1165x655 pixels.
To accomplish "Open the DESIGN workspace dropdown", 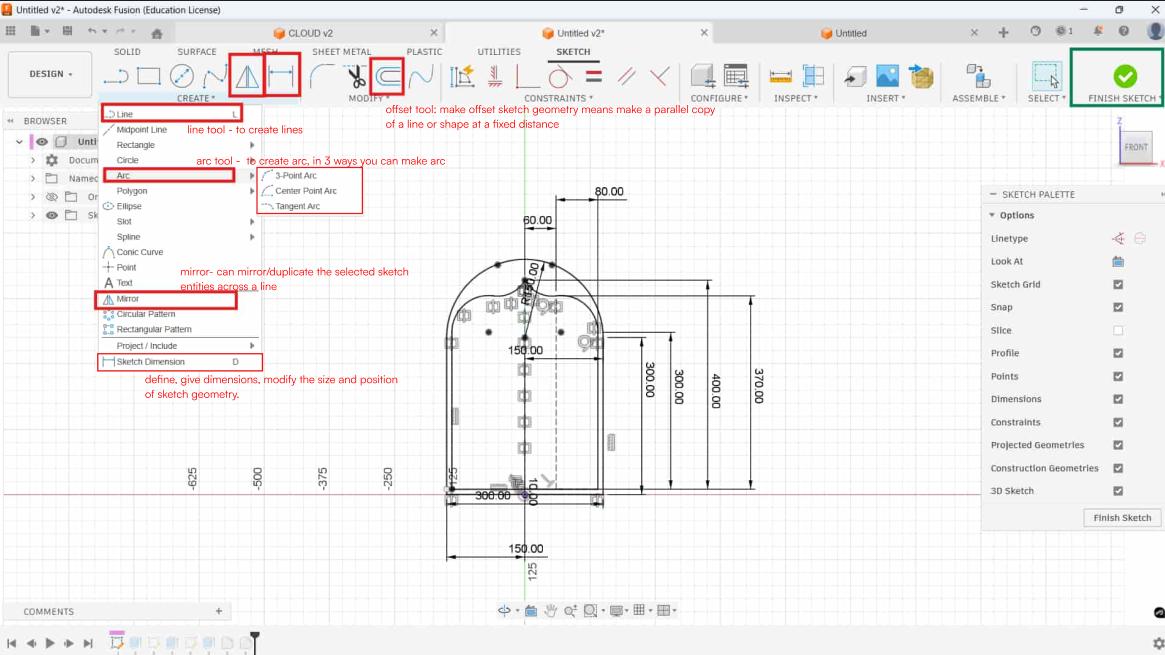I will [51, 74].
